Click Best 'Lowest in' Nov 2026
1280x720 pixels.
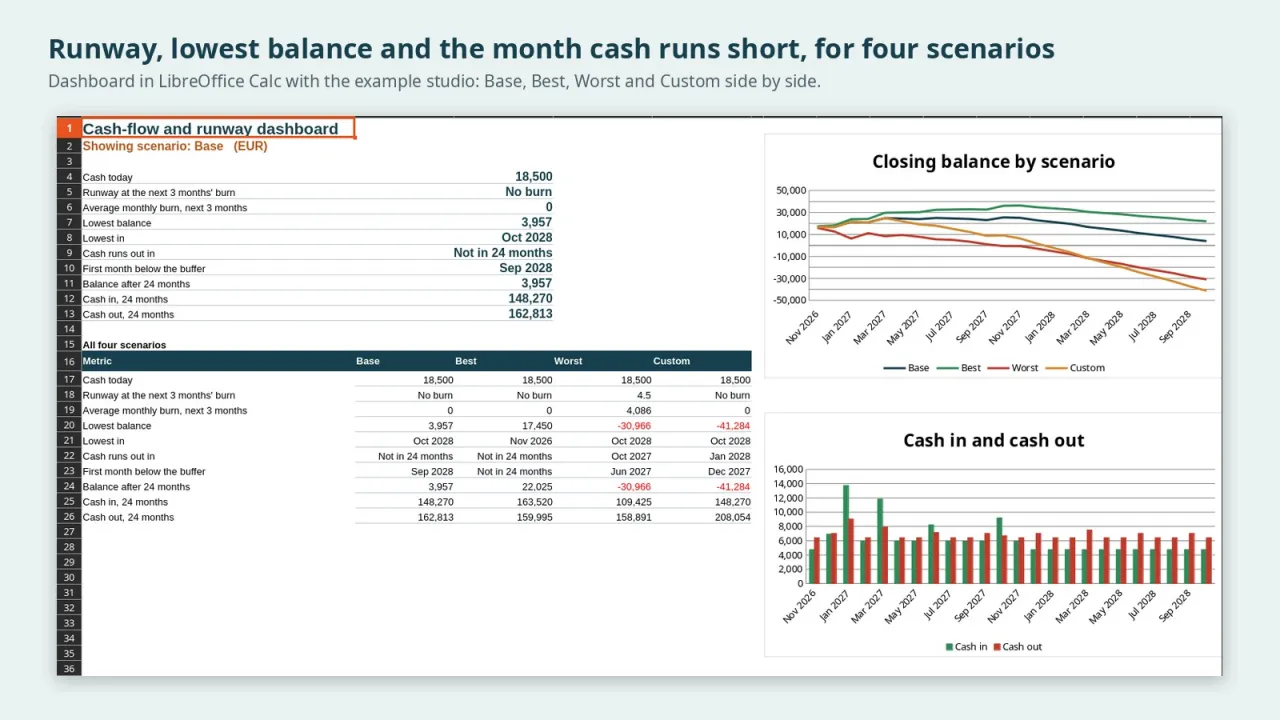tap(531, 441)
